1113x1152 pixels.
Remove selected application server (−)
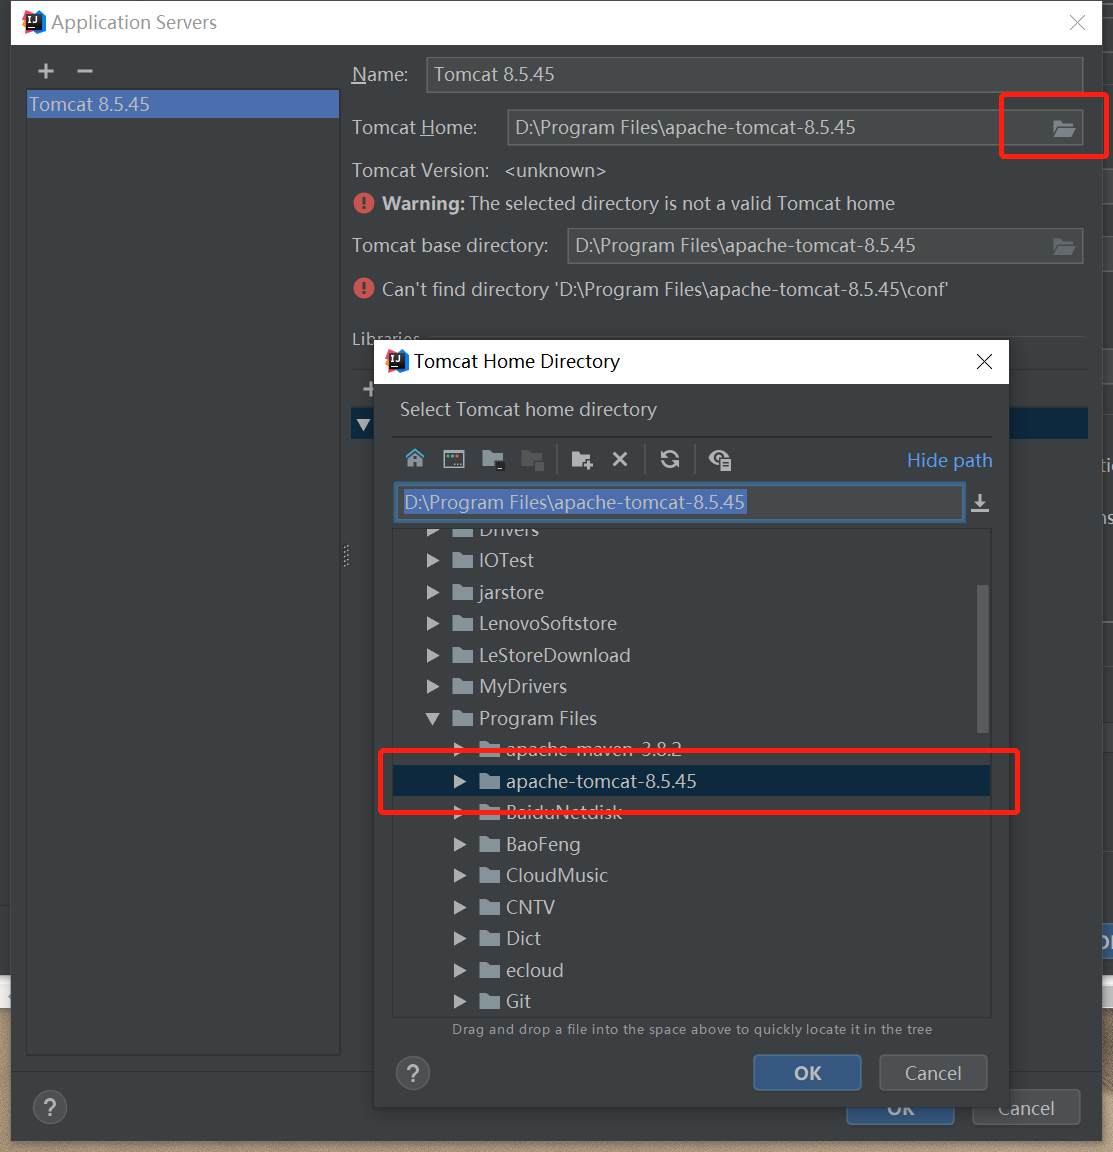[85, 71]
